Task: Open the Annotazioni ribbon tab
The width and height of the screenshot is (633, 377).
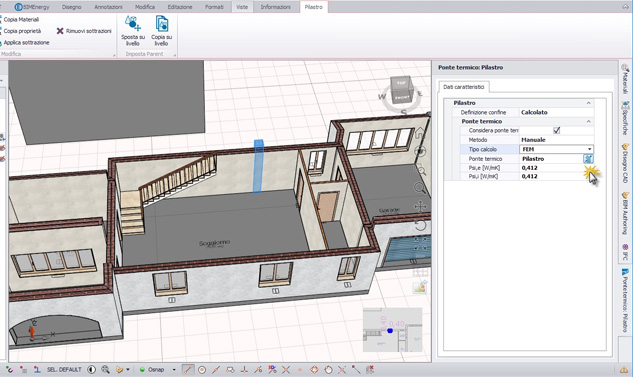Action: coord(108,7)
